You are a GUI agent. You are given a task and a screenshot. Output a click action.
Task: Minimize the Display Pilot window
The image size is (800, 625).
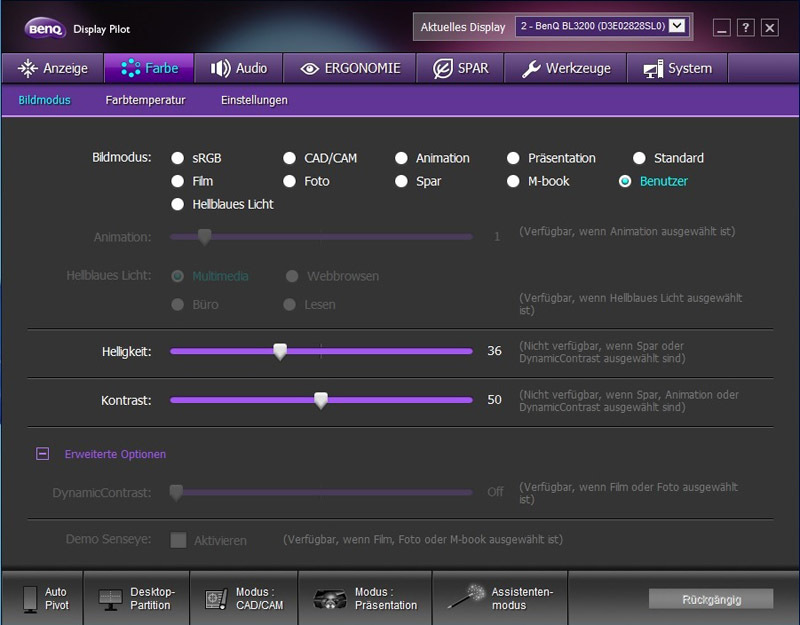coord(721,27)
